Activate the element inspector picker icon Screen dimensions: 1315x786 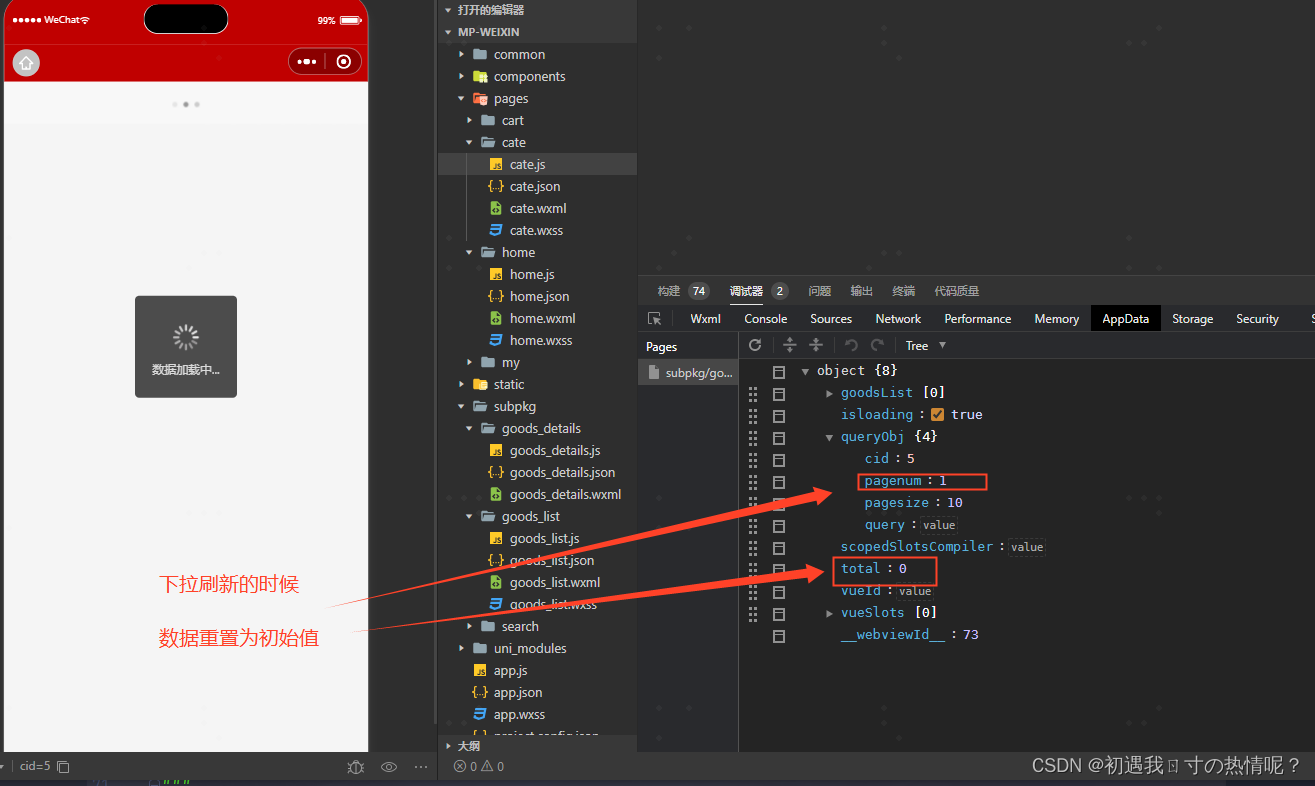click(x=655, y=319)
